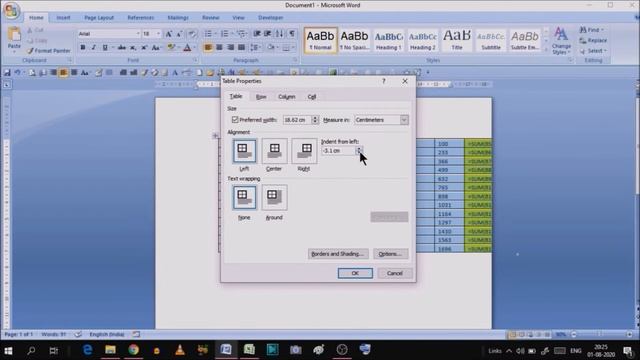Click Clear Formatting icon

(x=192, y=34)
